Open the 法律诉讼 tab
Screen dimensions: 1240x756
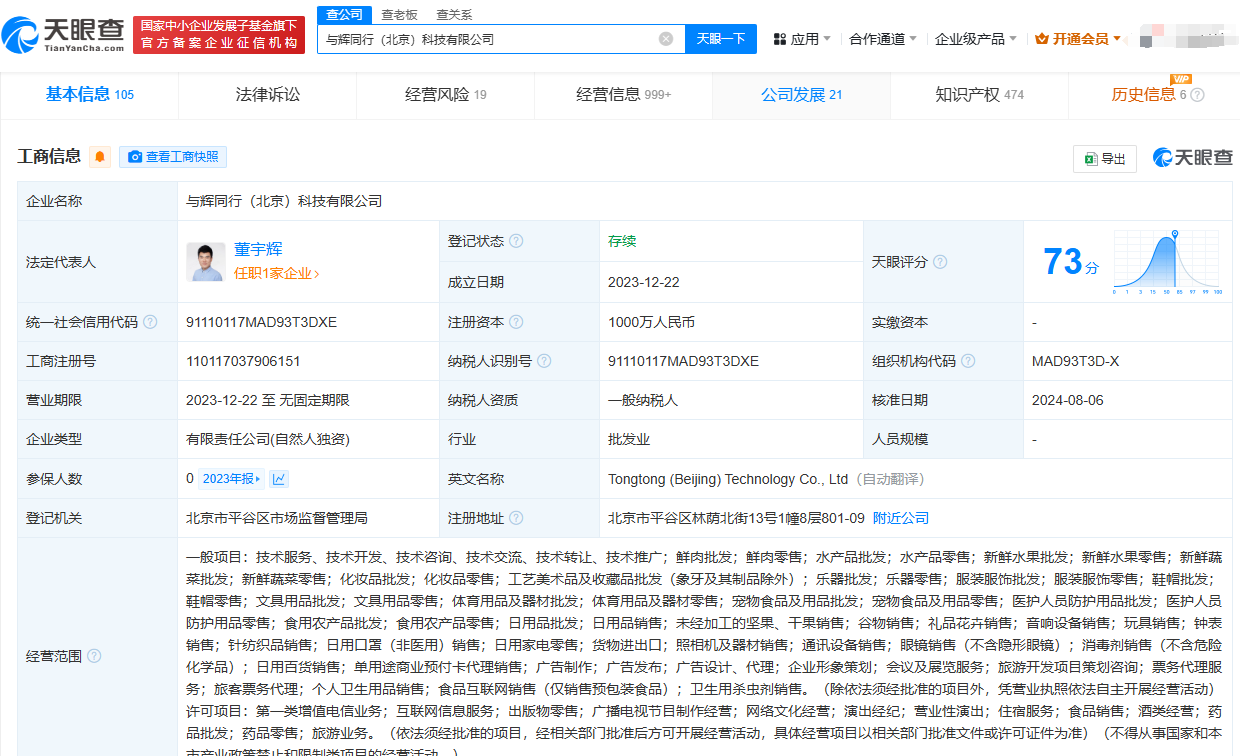(x=267, y=95)
